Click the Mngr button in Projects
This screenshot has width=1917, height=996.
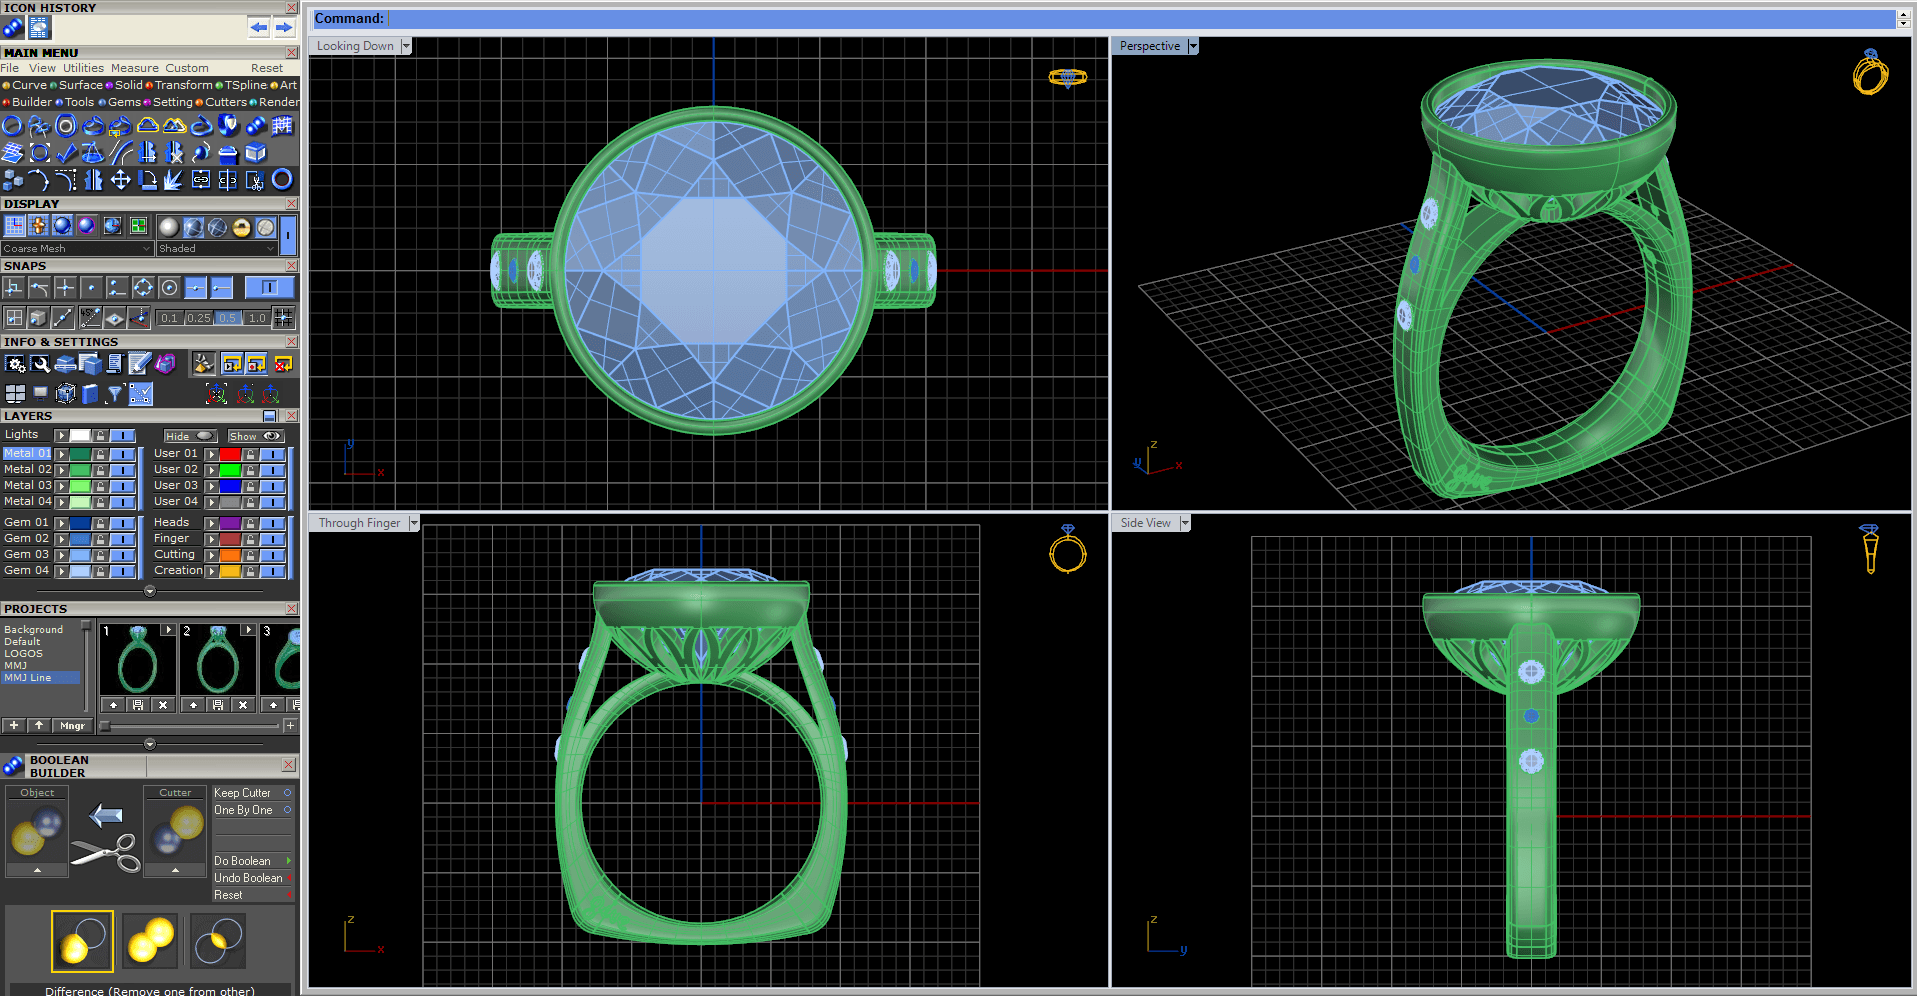72,726
